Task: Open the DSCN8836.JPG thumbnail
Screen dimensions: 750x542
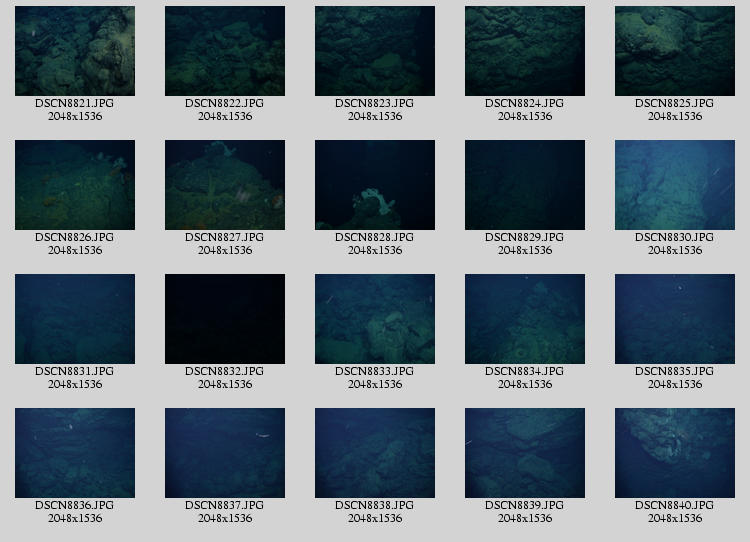Action: click(x=75, y=453)
